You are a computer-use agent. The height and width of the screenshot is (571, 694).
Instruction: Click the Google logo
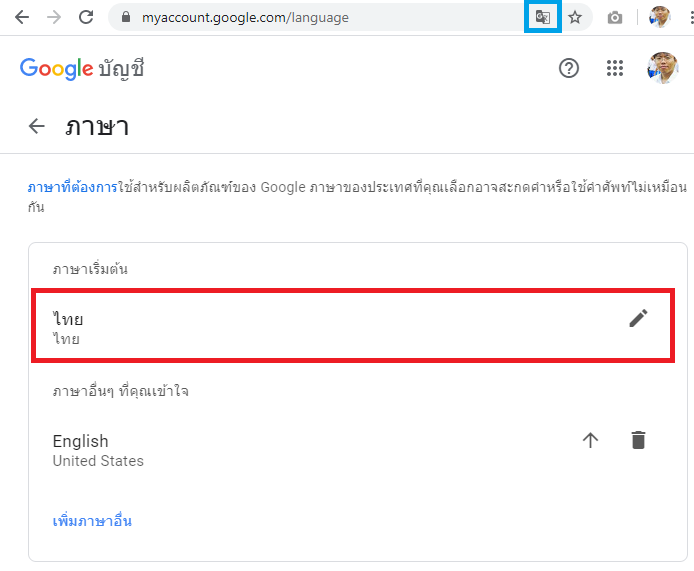(x=56, y=68)
